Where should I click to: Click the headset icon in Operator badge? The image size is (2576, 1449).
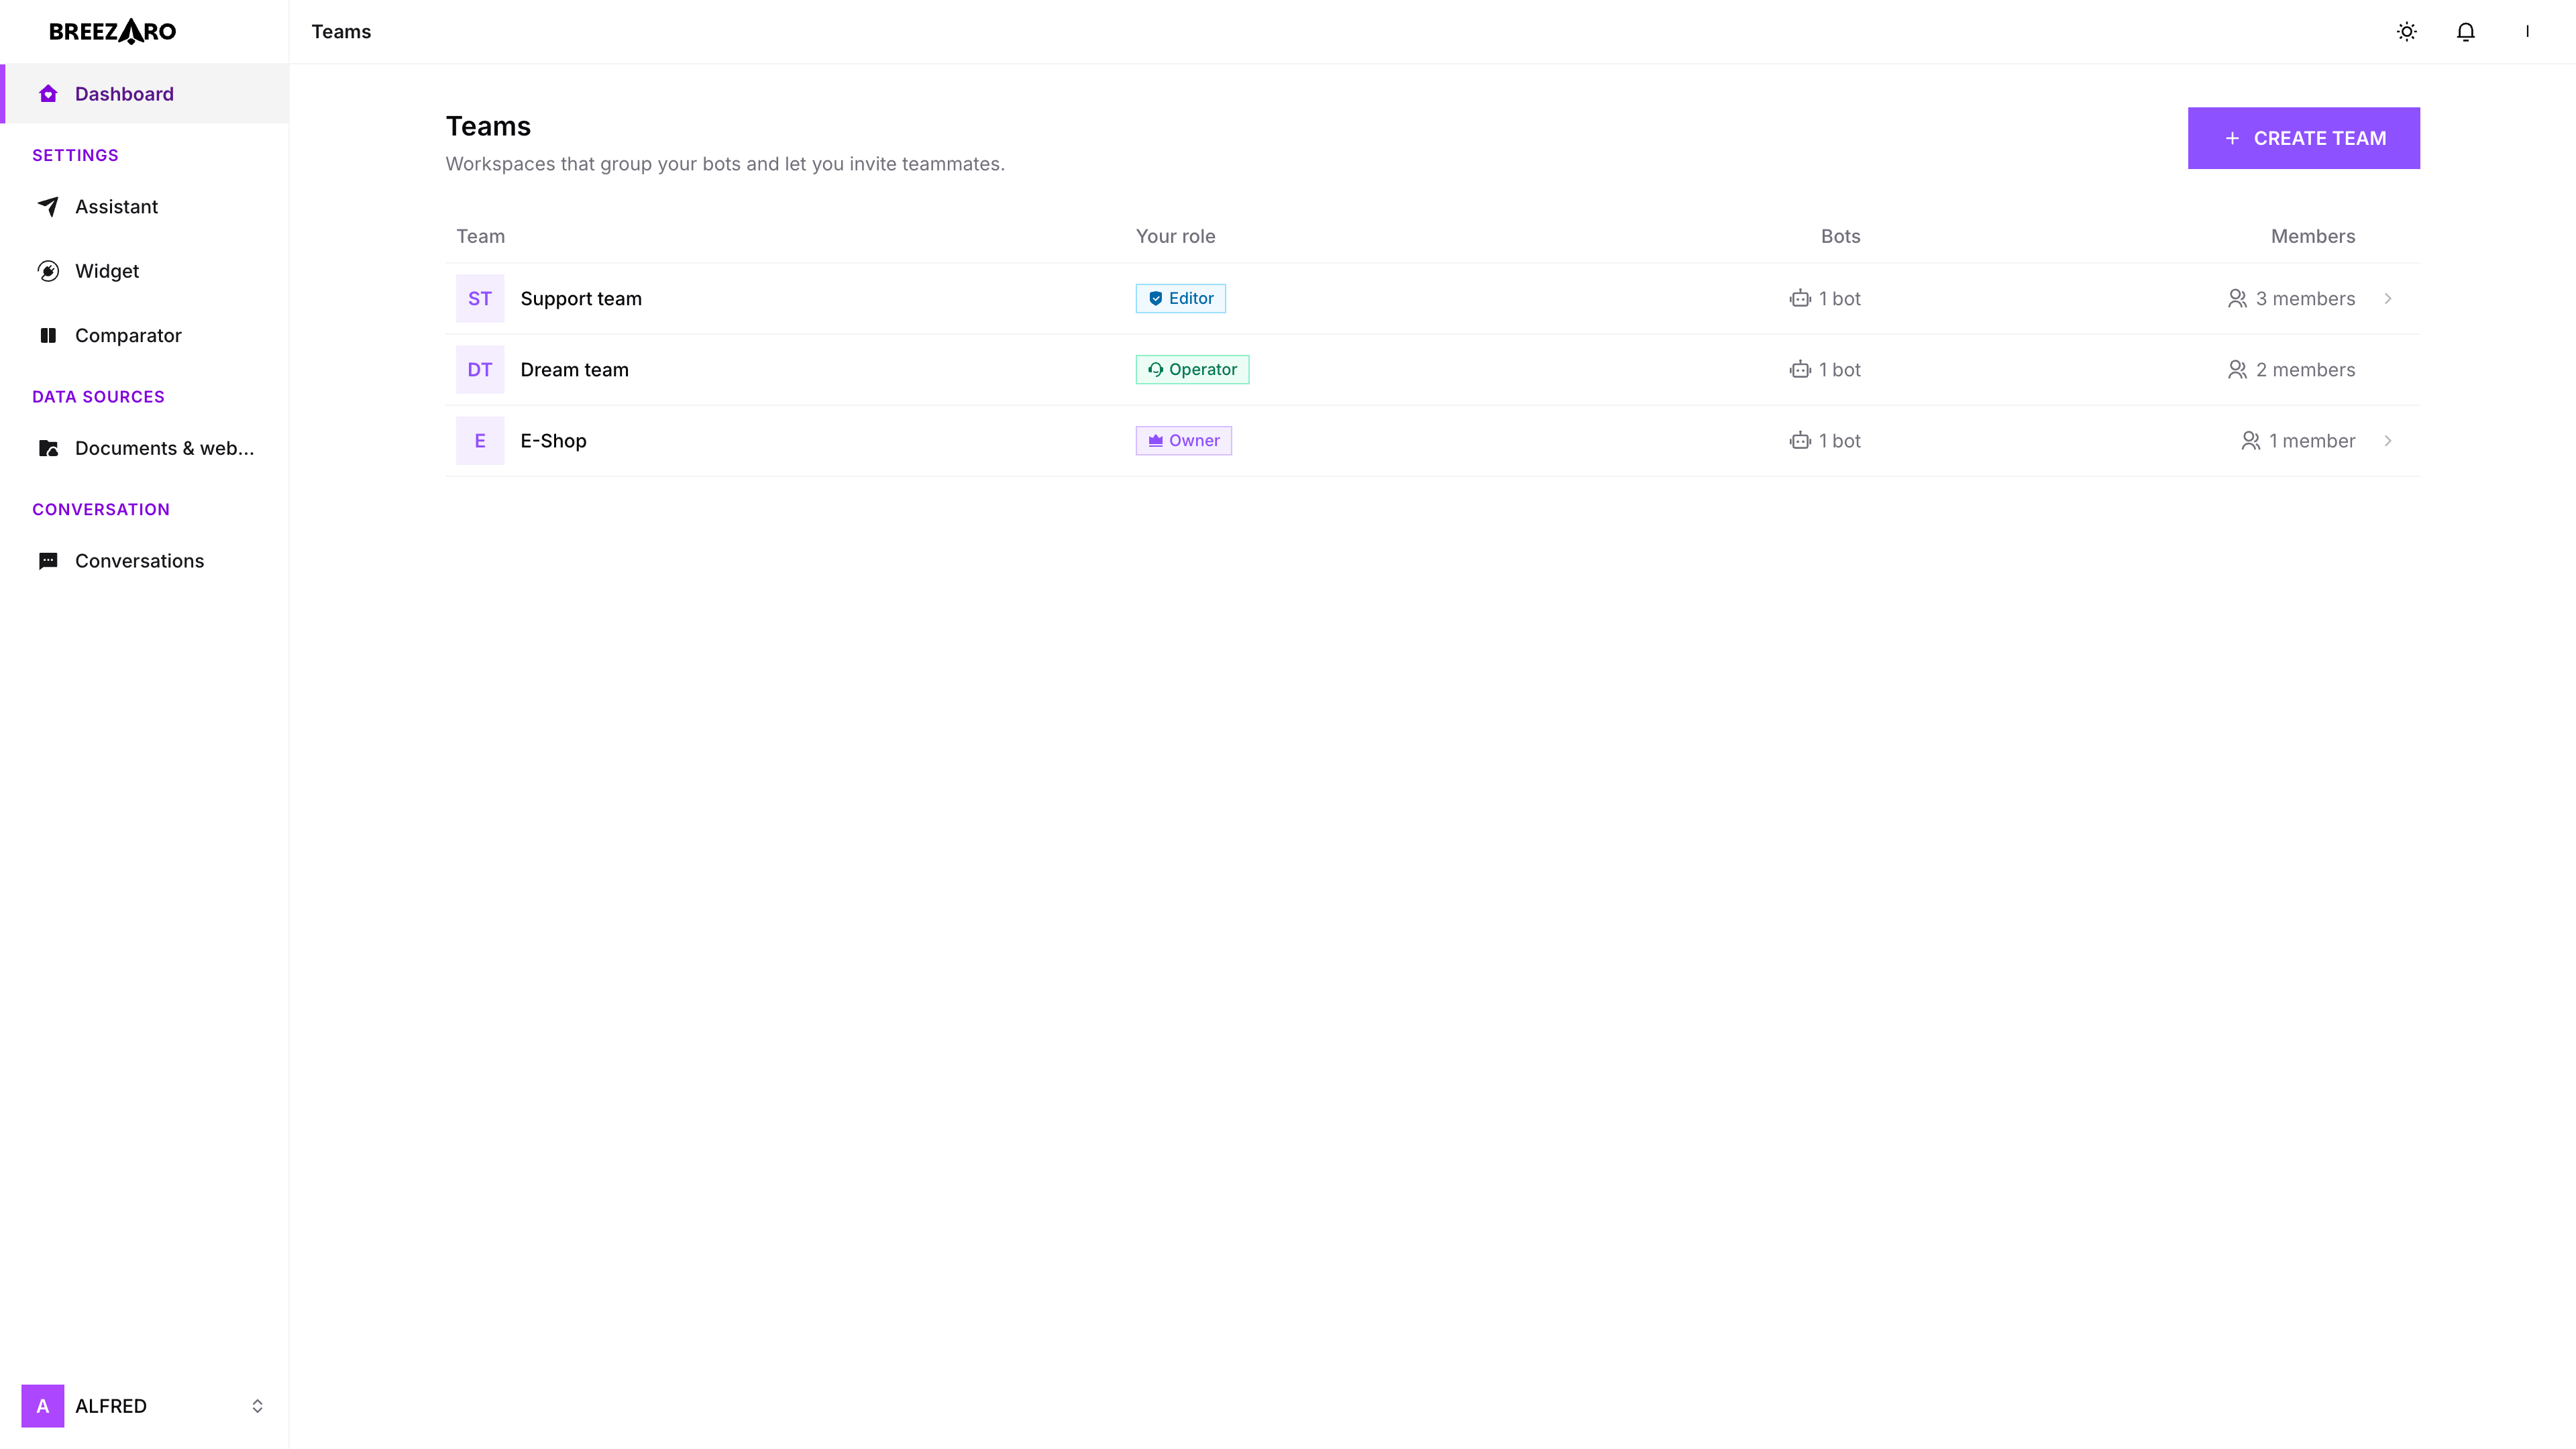[x=1155, y=370]
